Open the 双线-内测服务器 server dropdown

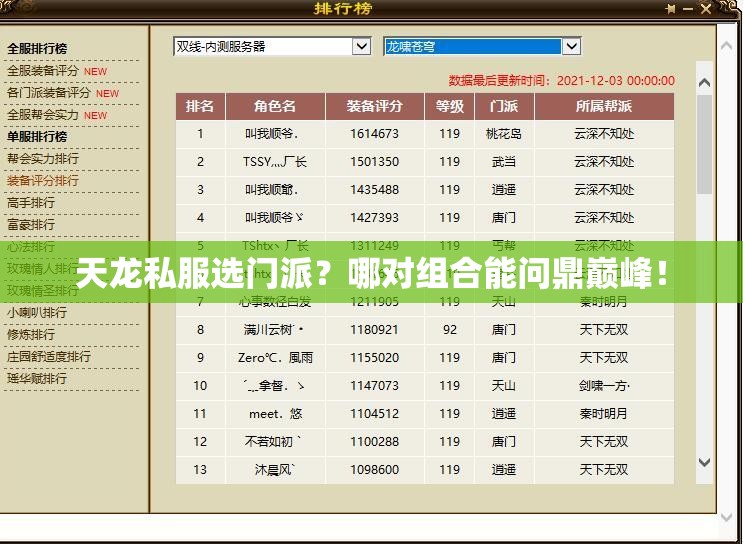click(x=361, y=47)
